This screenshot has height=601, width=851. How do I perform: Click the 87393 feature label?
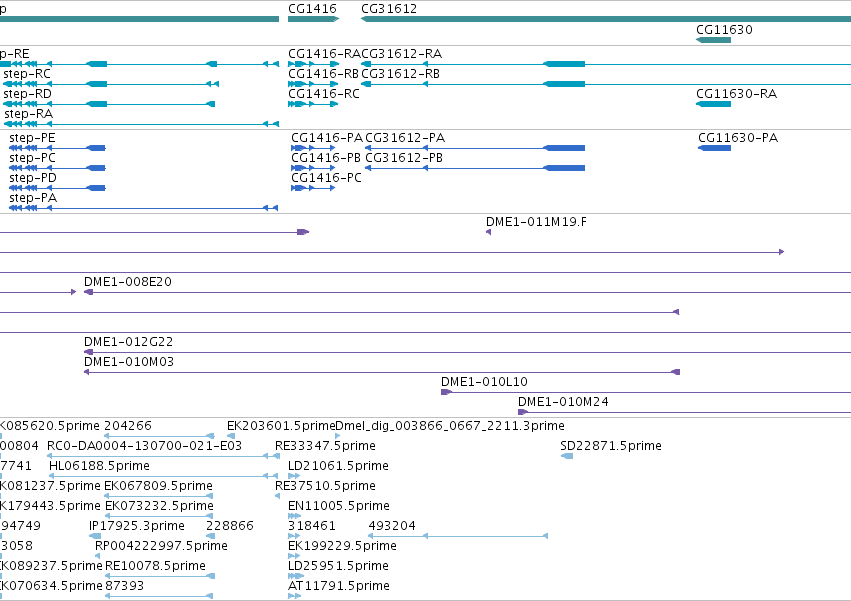124,586
